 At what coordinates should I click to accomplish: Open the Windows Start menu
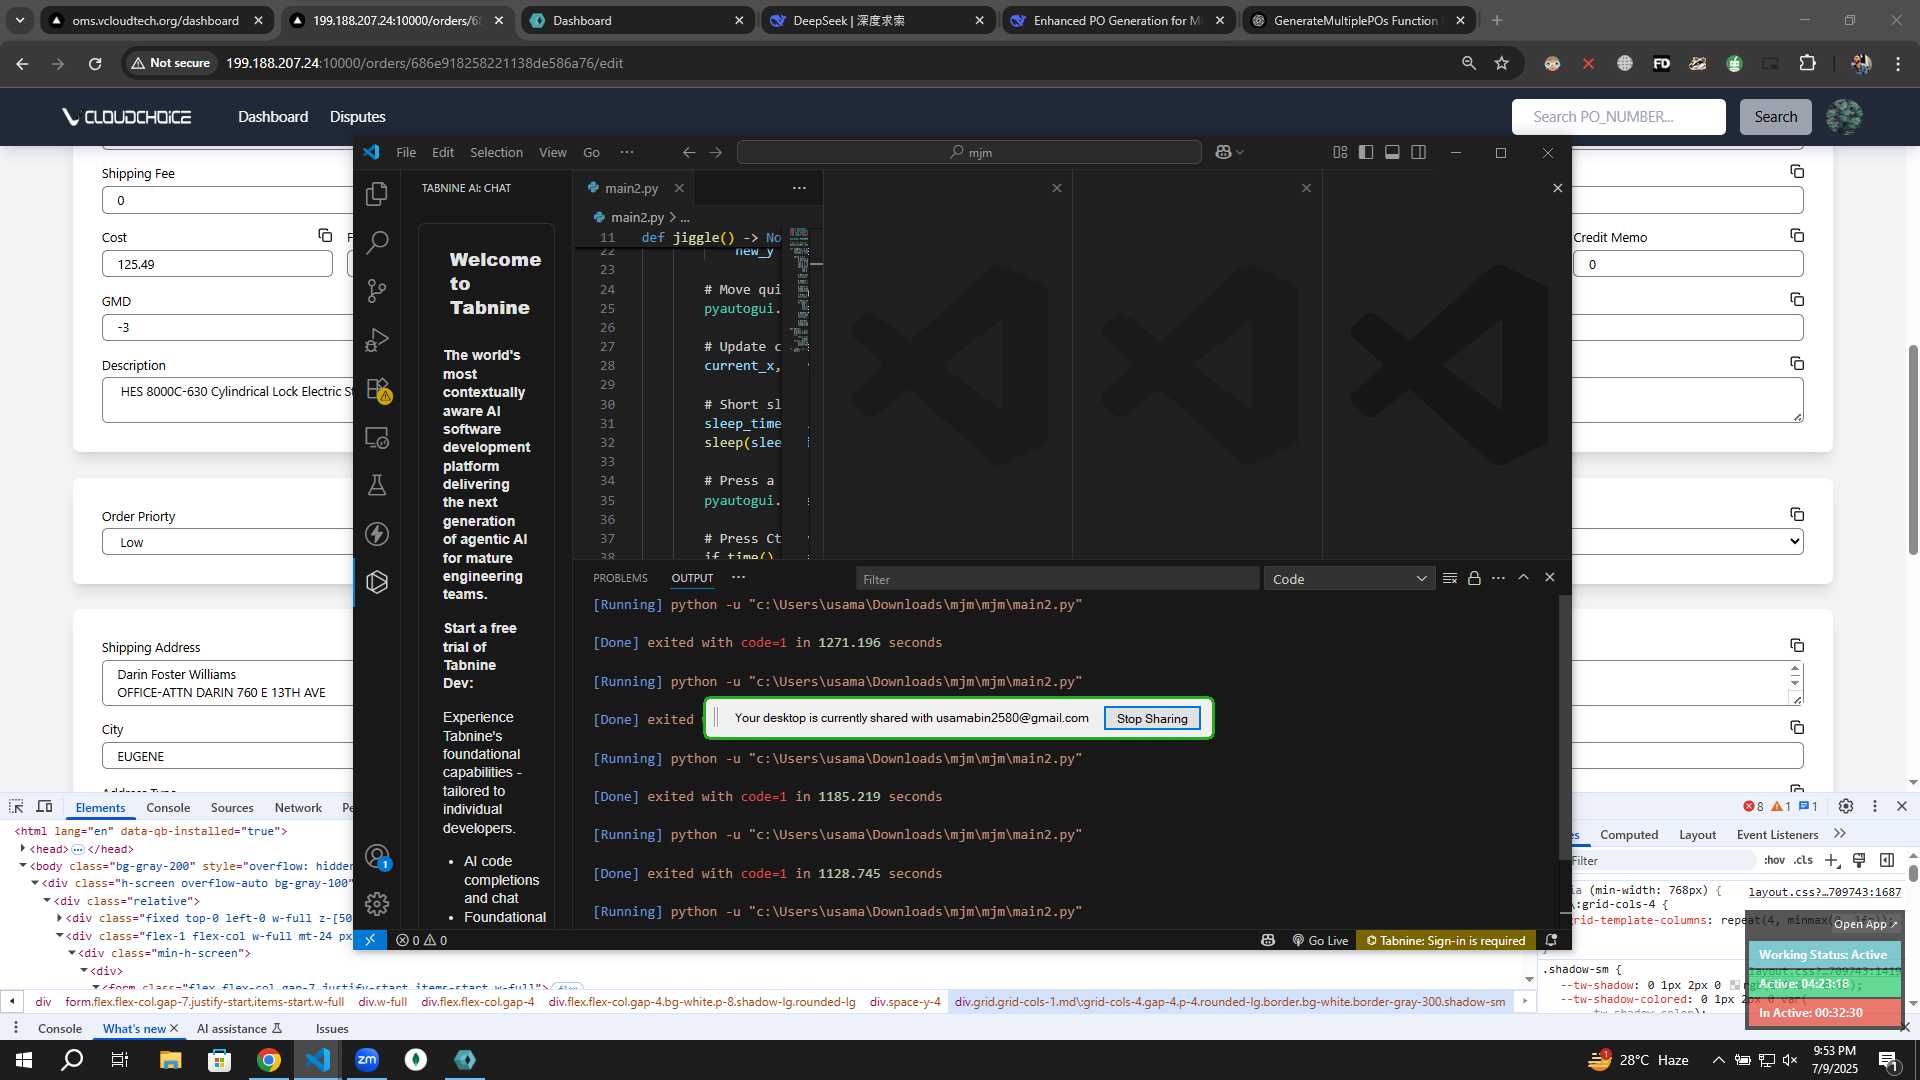click(x=23, y=1059)
